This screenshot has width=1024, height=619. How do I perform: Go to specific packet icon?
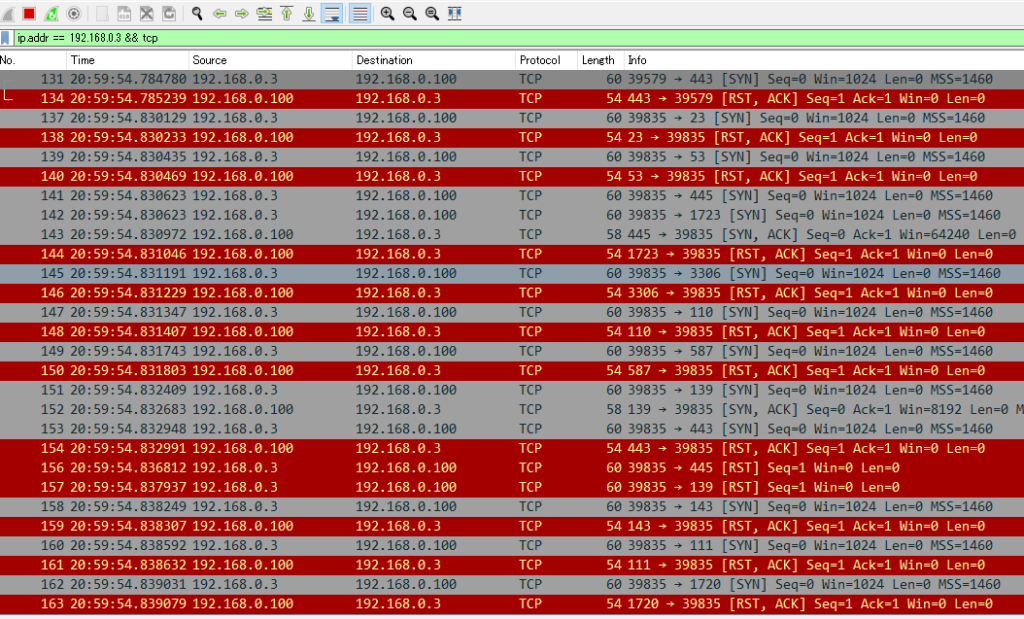(264, 13)
